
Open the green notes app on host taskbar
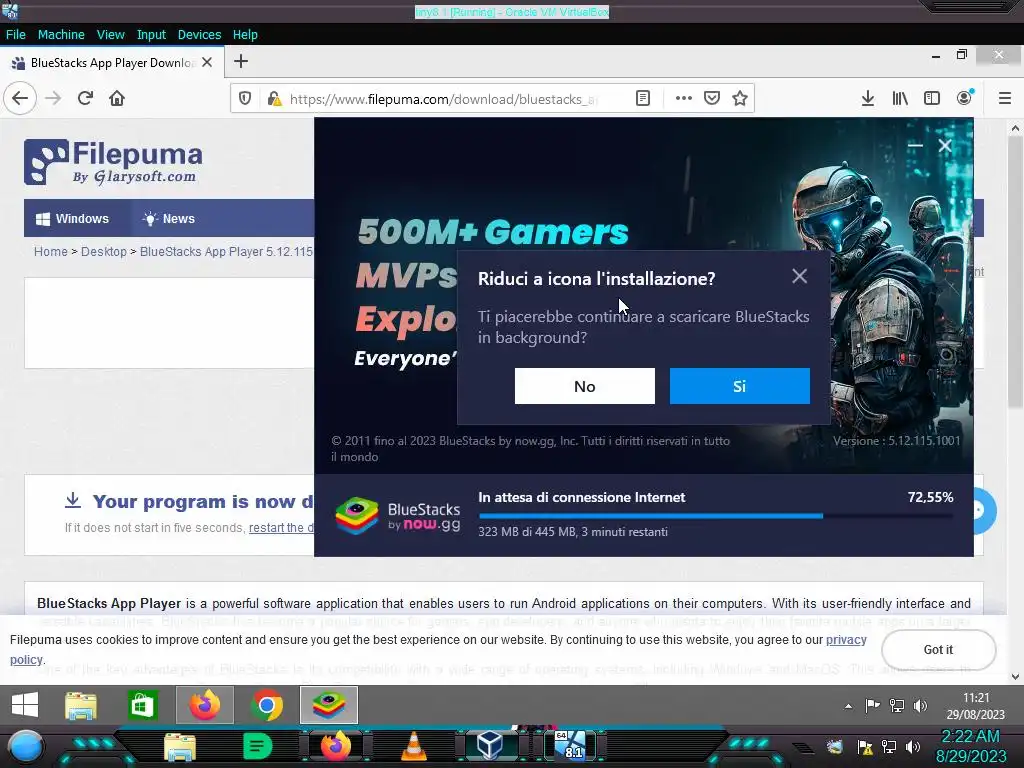click(x=257, y=746)
